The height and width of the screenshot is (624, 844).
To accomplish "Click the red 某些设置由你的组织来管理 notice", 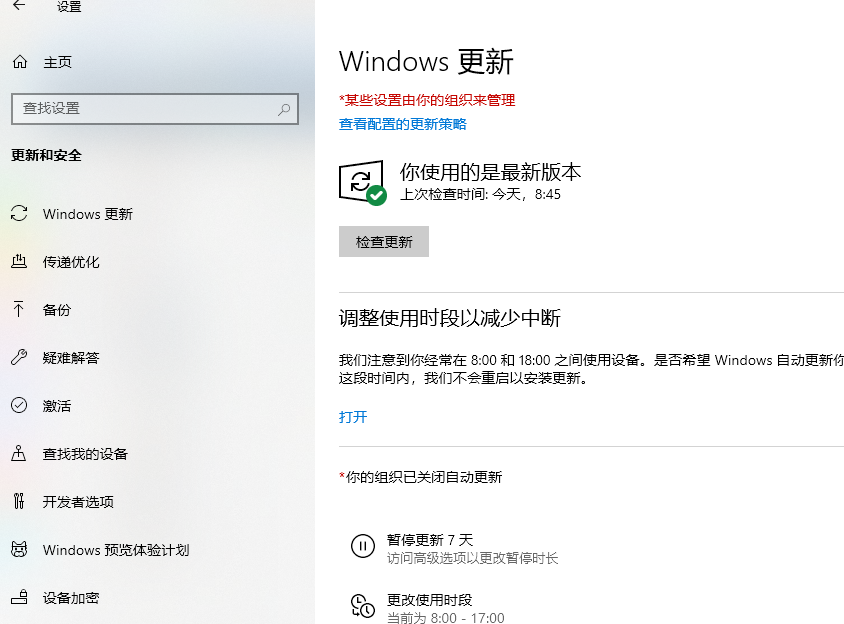I will 427,100.
